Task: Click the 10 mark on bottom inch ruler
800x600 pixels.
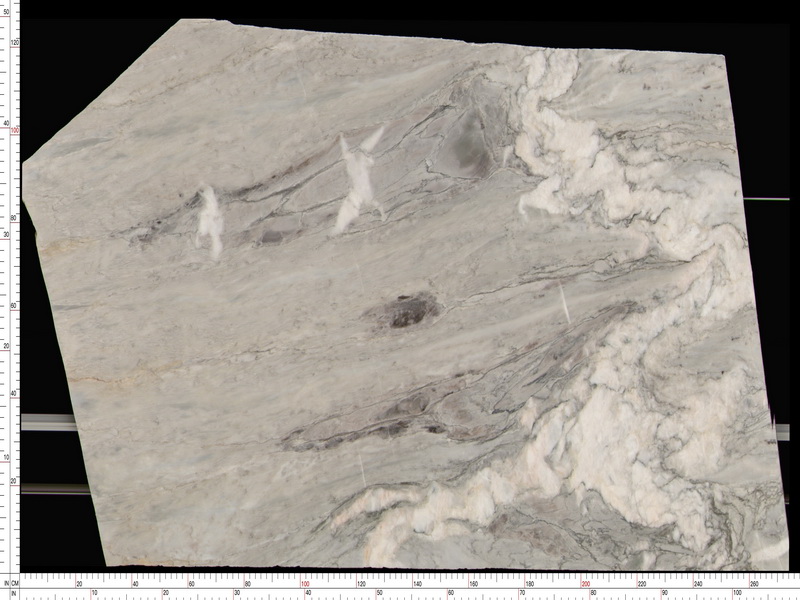Action: (94, 593)
